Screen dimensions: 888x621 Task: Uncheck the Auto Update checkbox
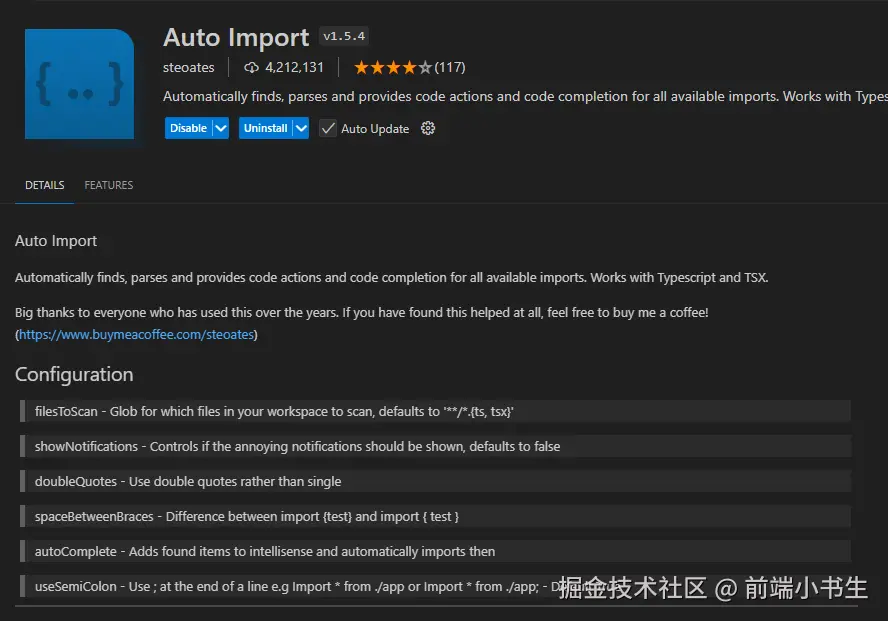coord(327,128)
